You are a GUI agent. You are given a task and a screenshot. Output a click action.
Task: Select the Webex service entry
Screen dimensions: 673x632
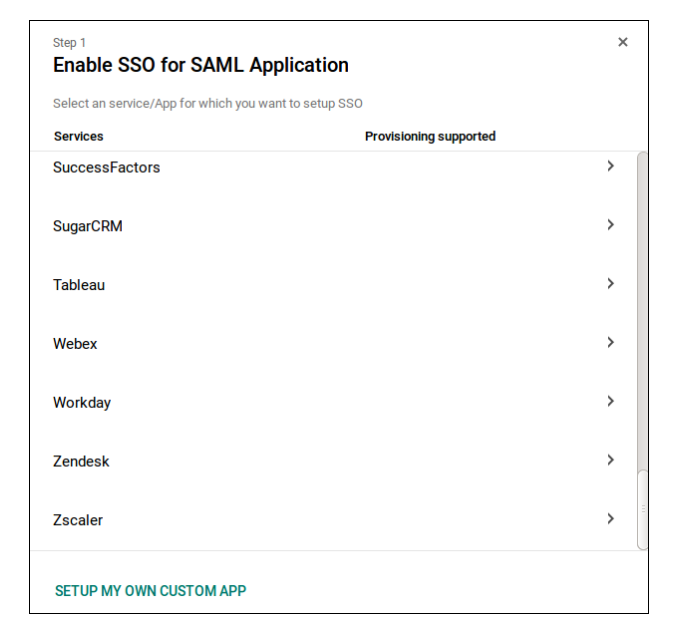tap(75, 344)
